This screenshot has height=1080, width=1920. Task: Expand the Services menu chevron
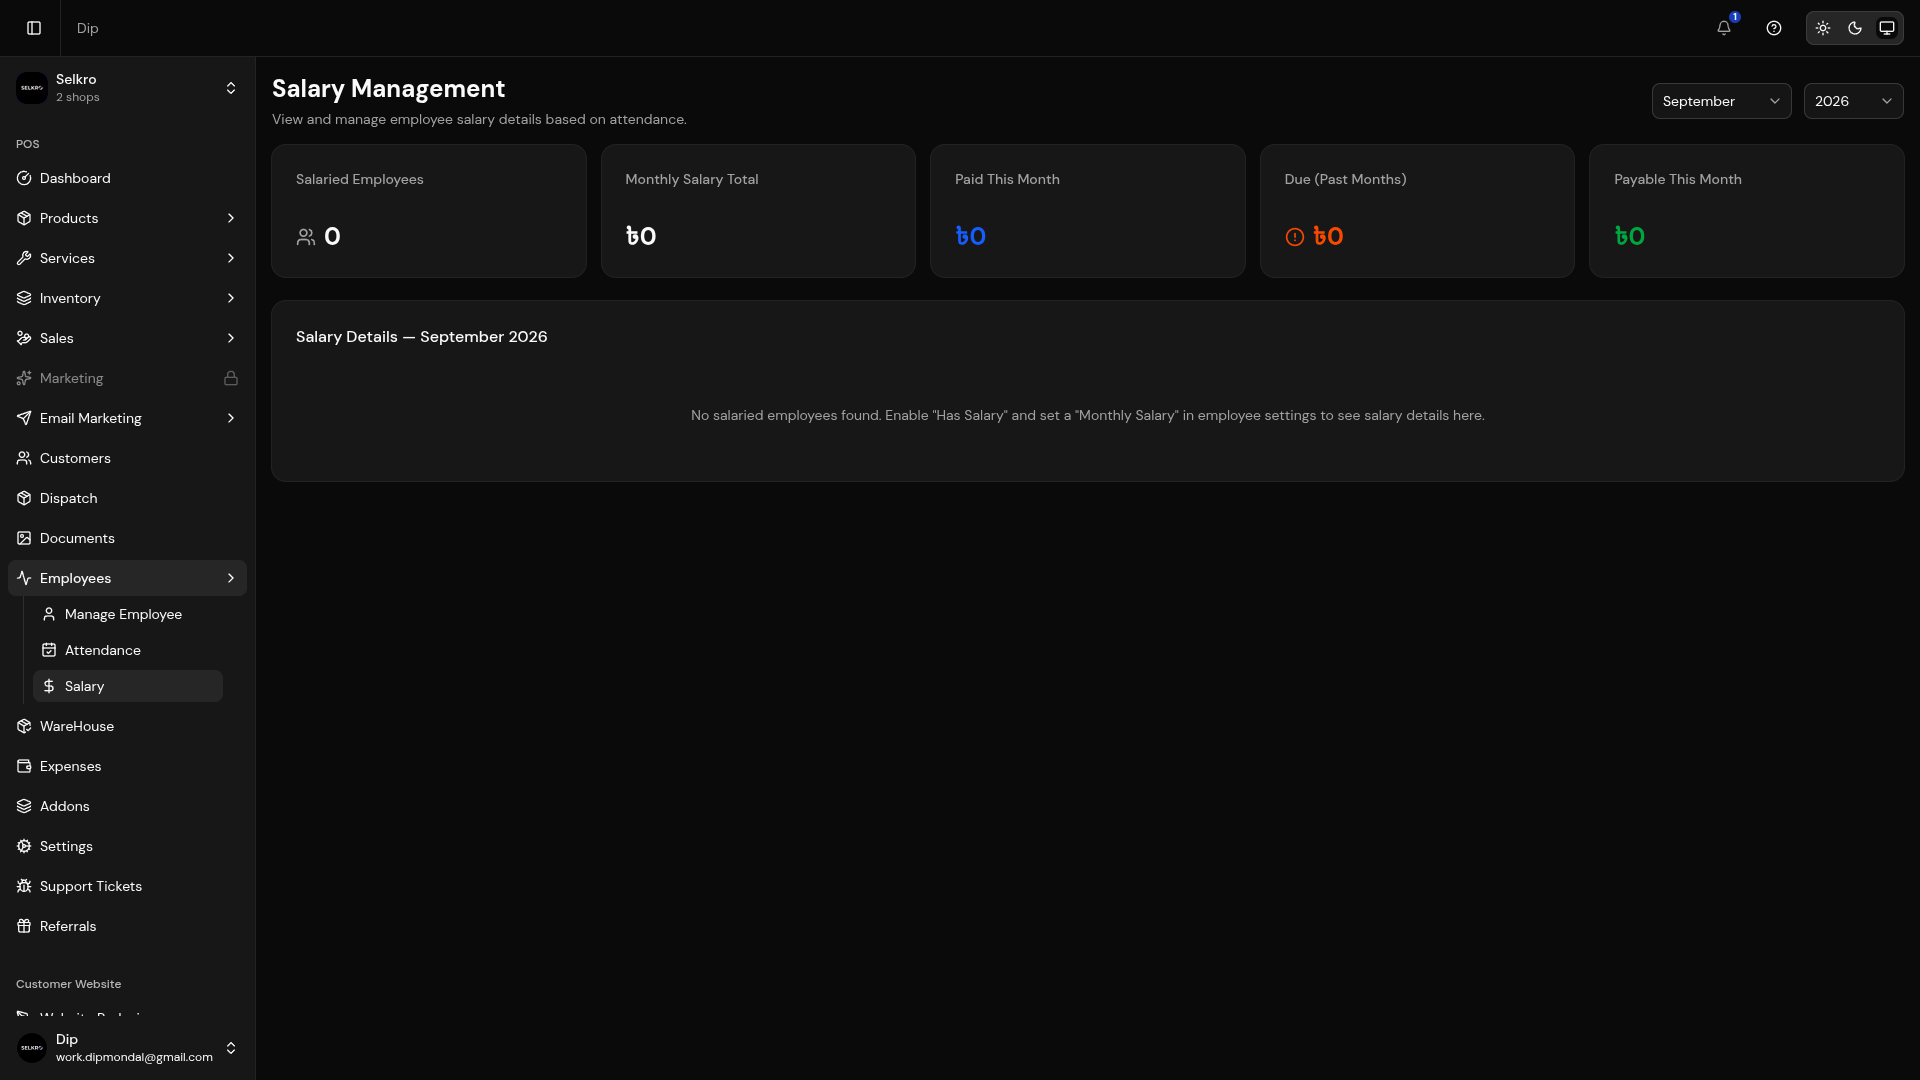pyautogui.click(x=231, y=258)
